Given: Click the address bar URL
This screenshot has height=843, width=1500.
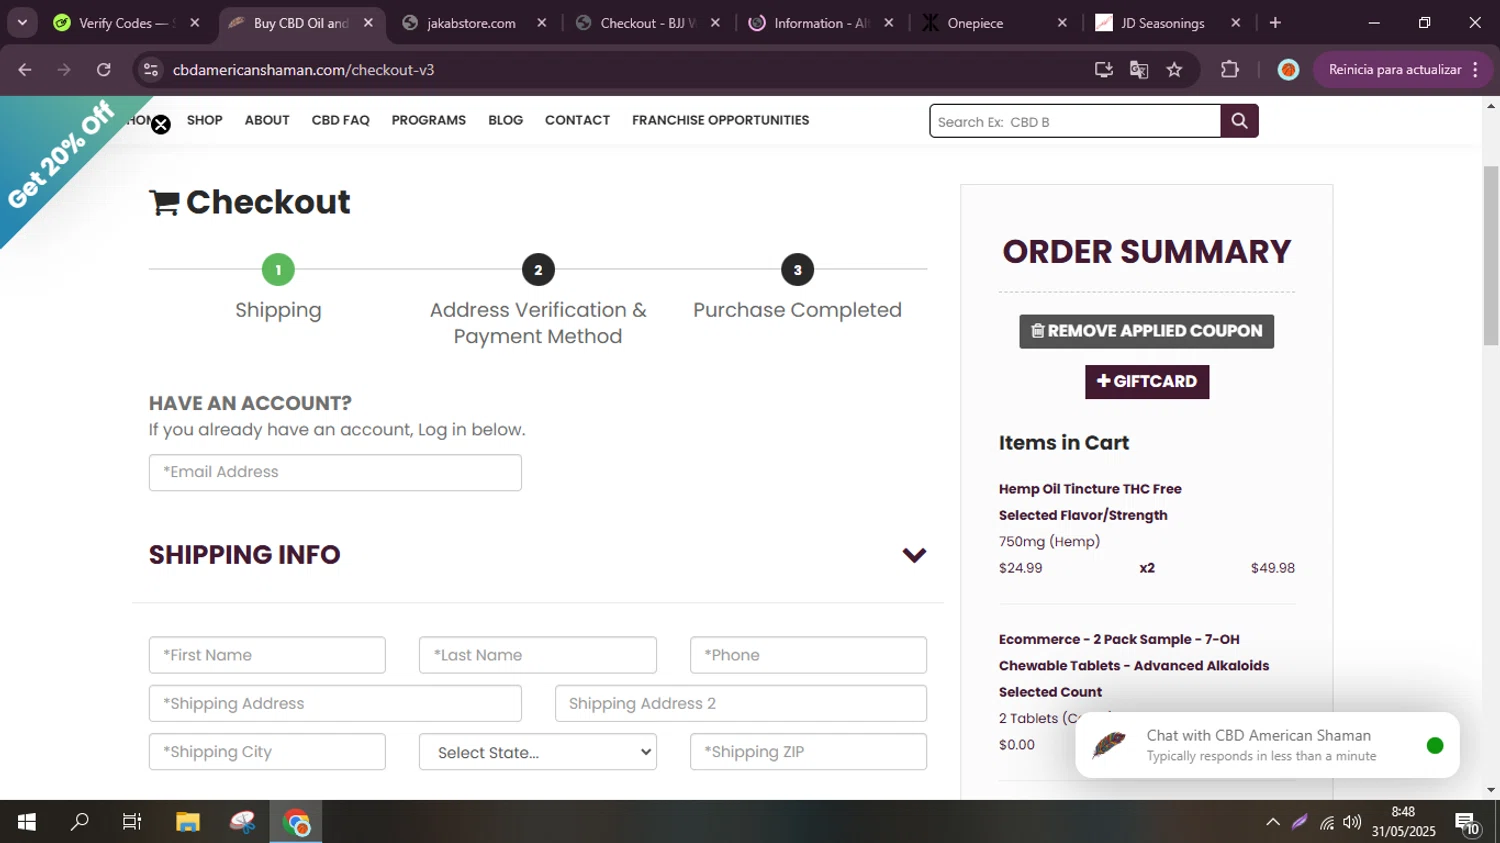Looking at the screenshot, I should [x=303, y=70].
